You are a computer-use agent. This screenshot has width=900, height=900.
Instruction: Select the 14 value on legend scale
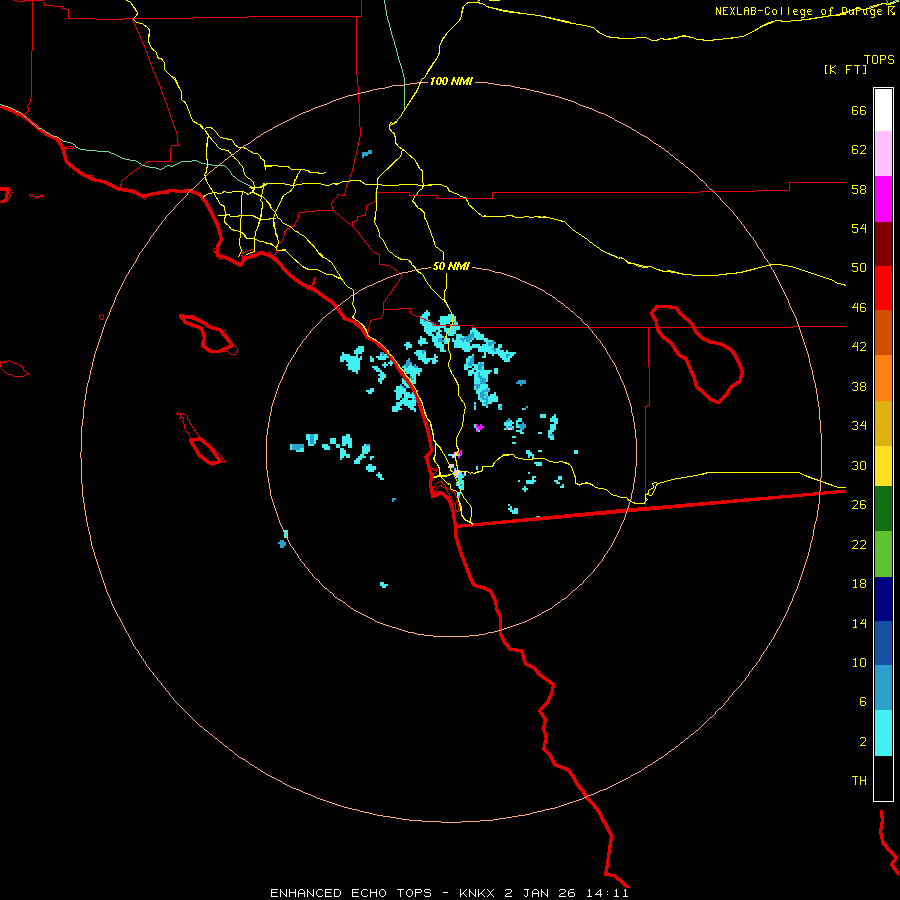click(x=859, y=623)
